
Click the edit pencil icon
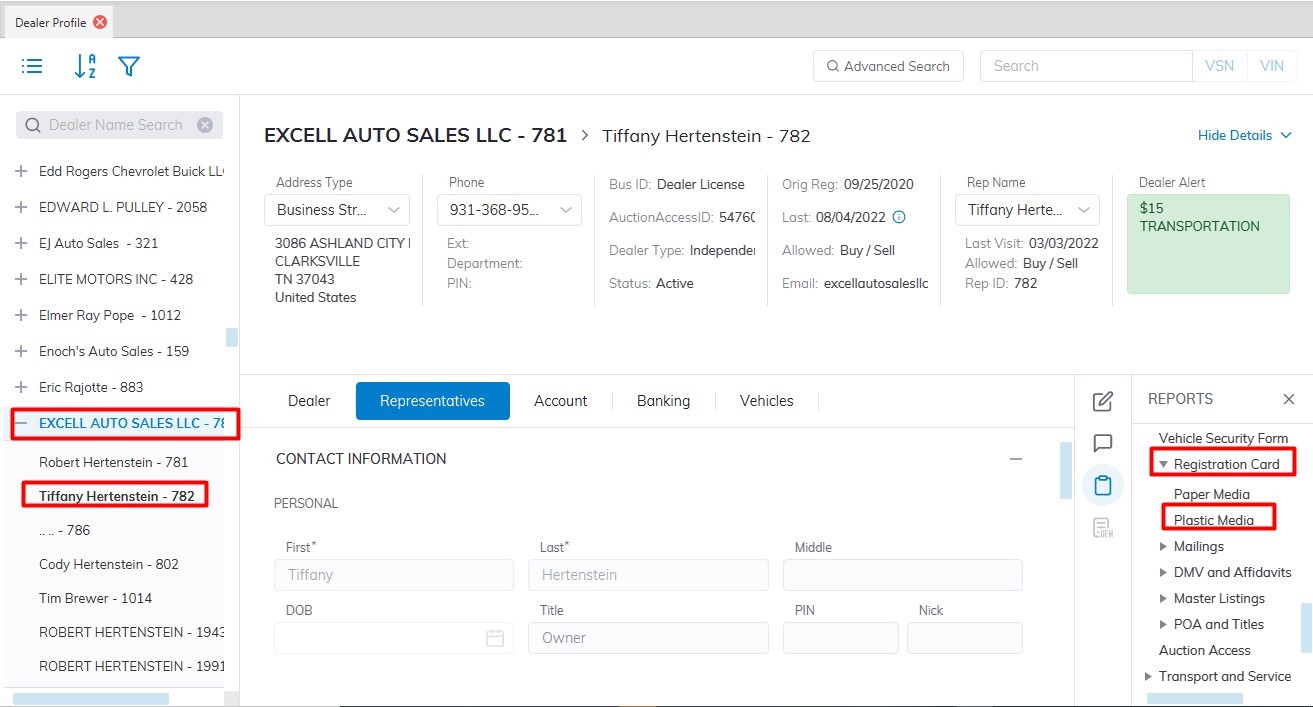(x=1103, y=401)
